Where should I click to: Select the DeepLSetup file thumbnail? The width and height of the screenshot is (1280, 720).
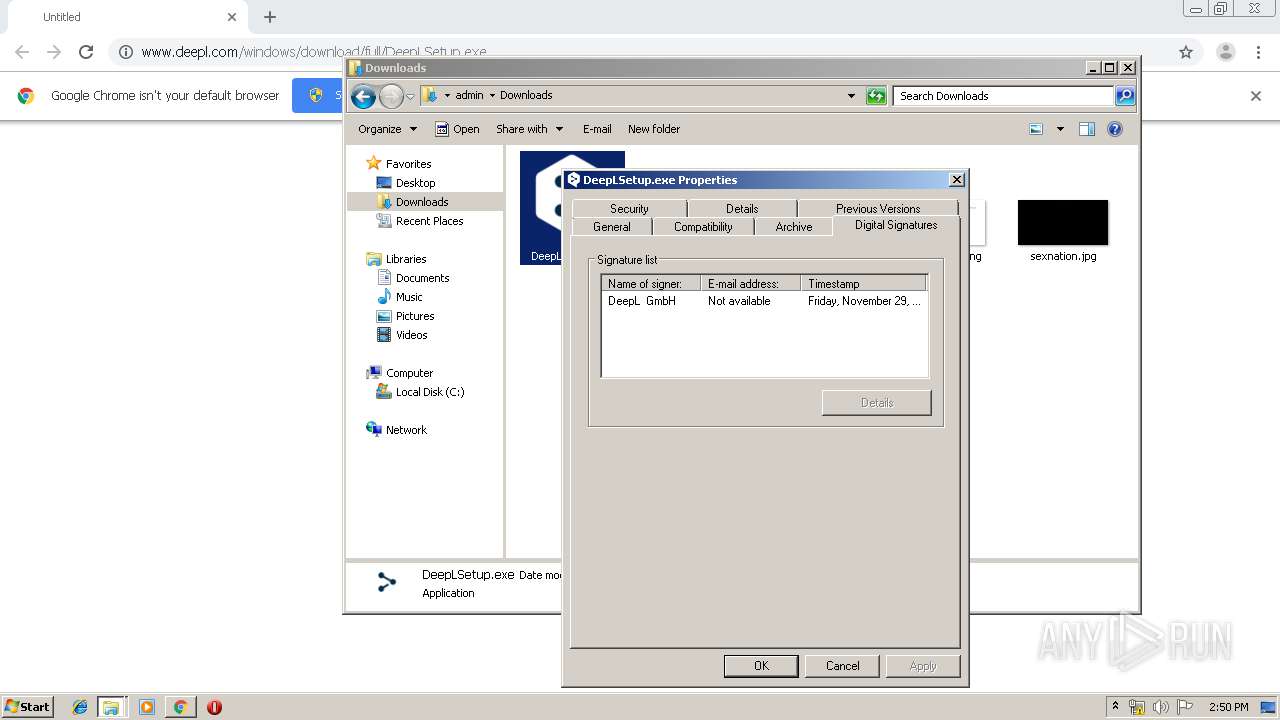[541, 208]
